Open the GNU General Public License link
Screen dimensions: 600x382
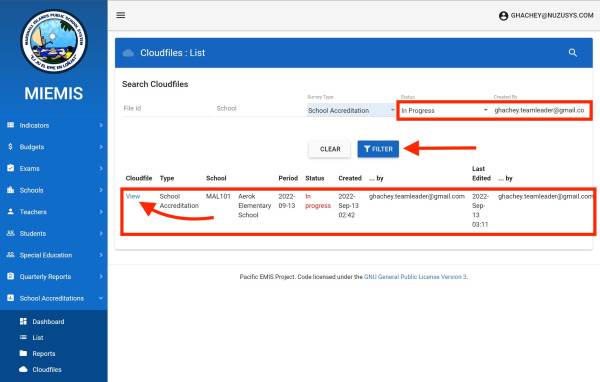tap(416, 277)
